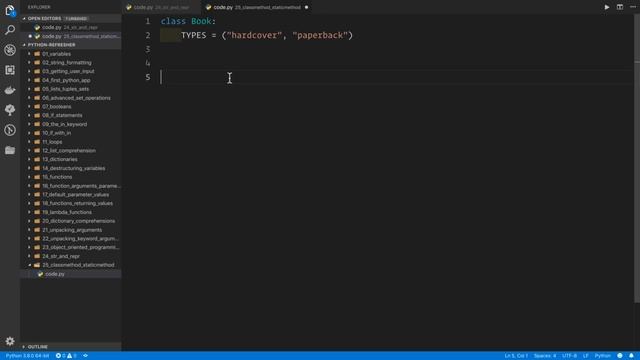Click Ln 5, Col 1 to go to line
The width and height of the screenshot is (640, 360).
516,356
